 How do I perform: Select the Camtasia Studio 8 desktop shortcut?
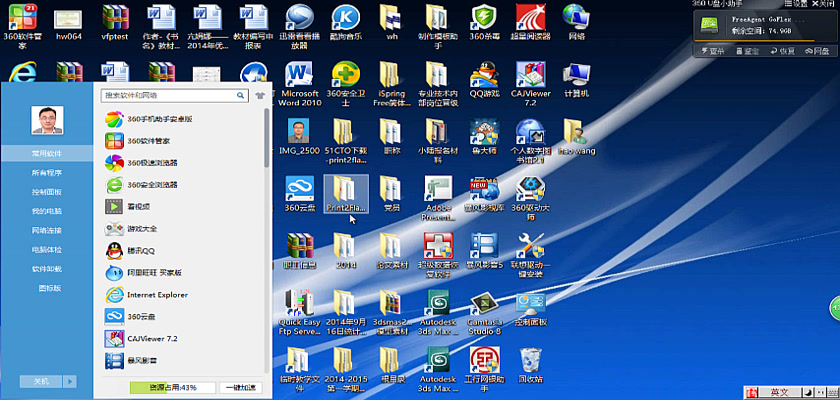(x=484, y=313)
